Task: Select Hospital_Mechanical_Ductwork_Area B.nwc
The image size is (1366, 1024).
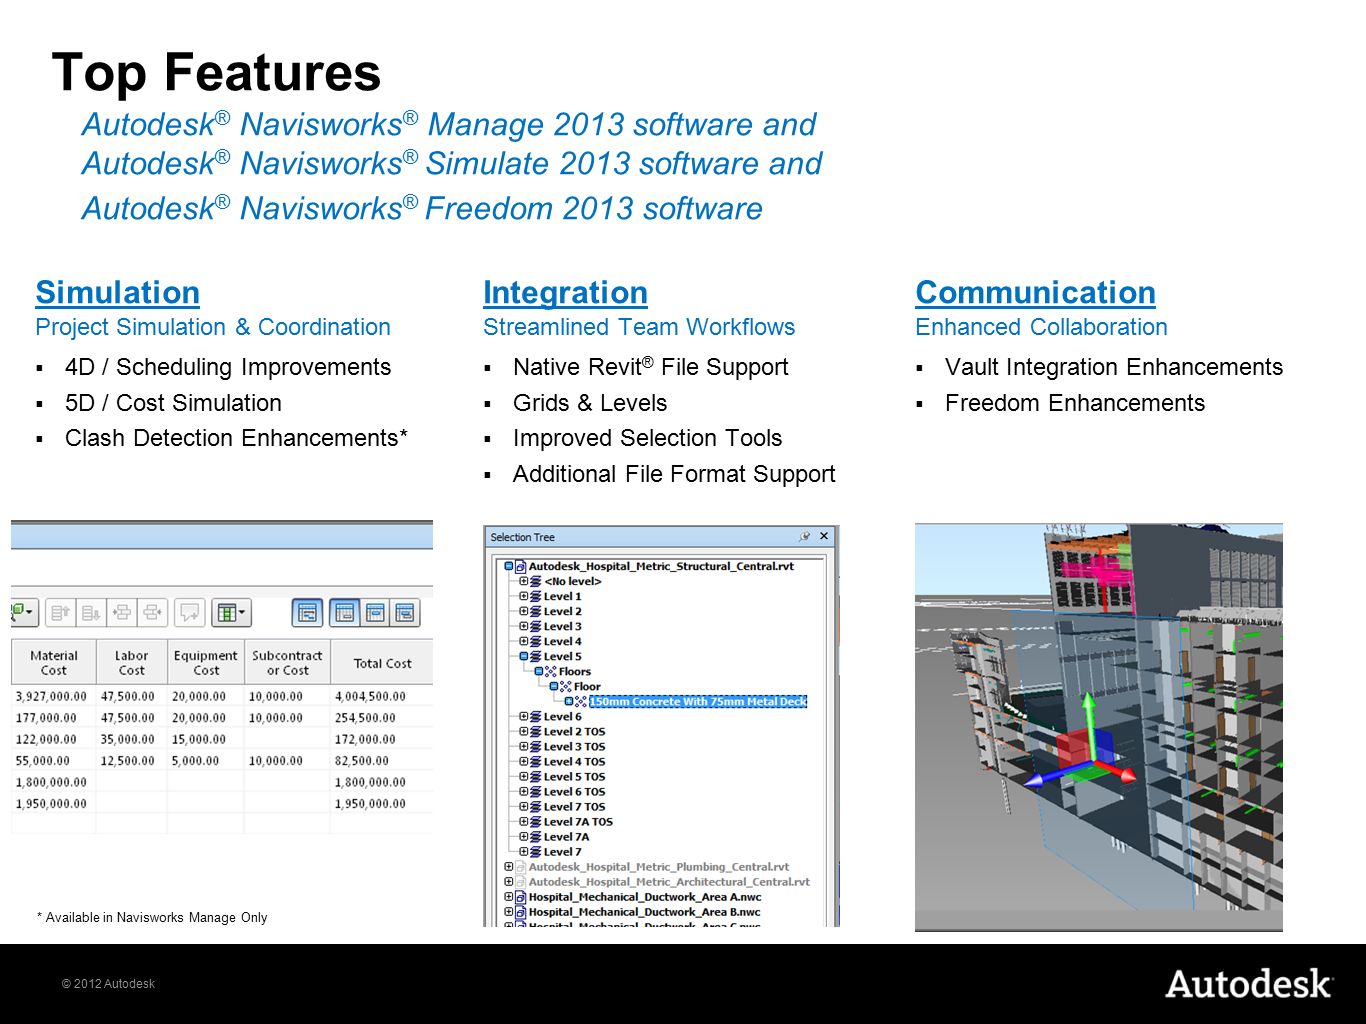Action: [644, 911]
